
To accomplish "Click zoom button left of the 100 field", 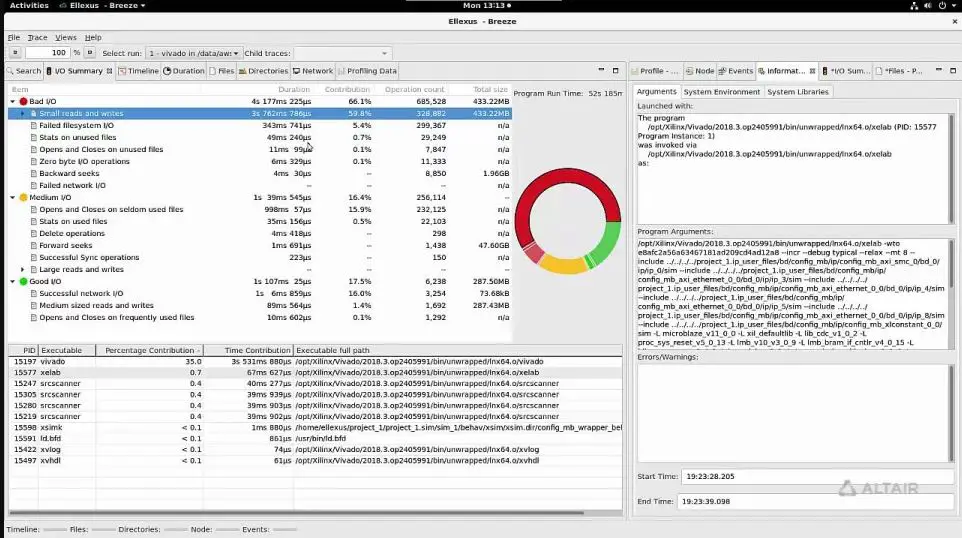I will tap(15, 53).
